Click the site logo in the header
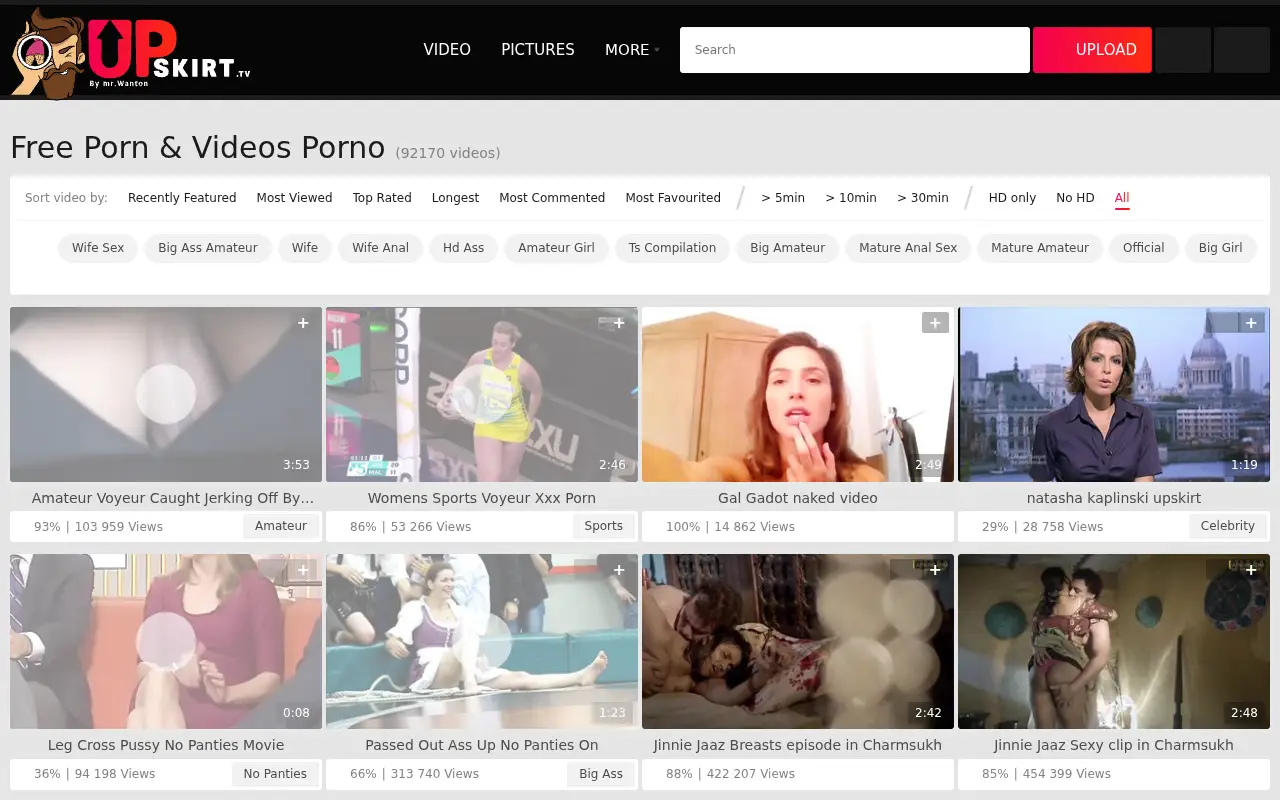 (x=131, y=53)
